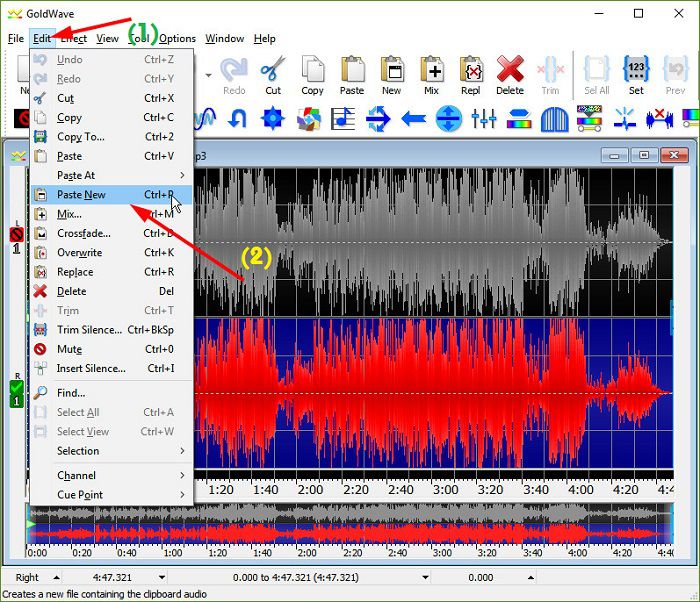Click the Redo toolbar icon

coord(234,75)
